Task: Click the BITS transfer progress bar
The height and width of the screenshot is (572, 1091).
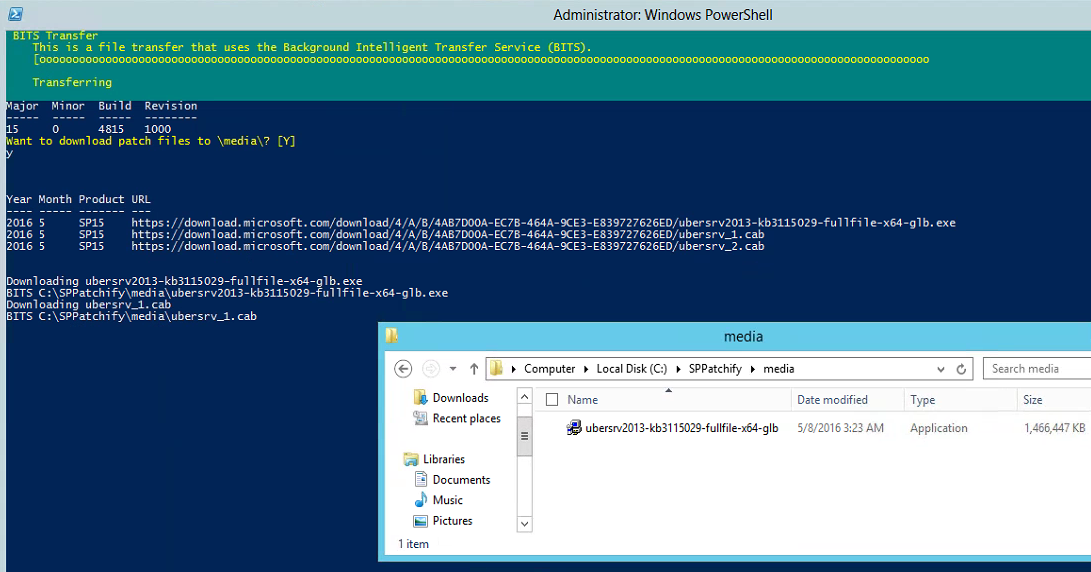Action: pos(481,60)
